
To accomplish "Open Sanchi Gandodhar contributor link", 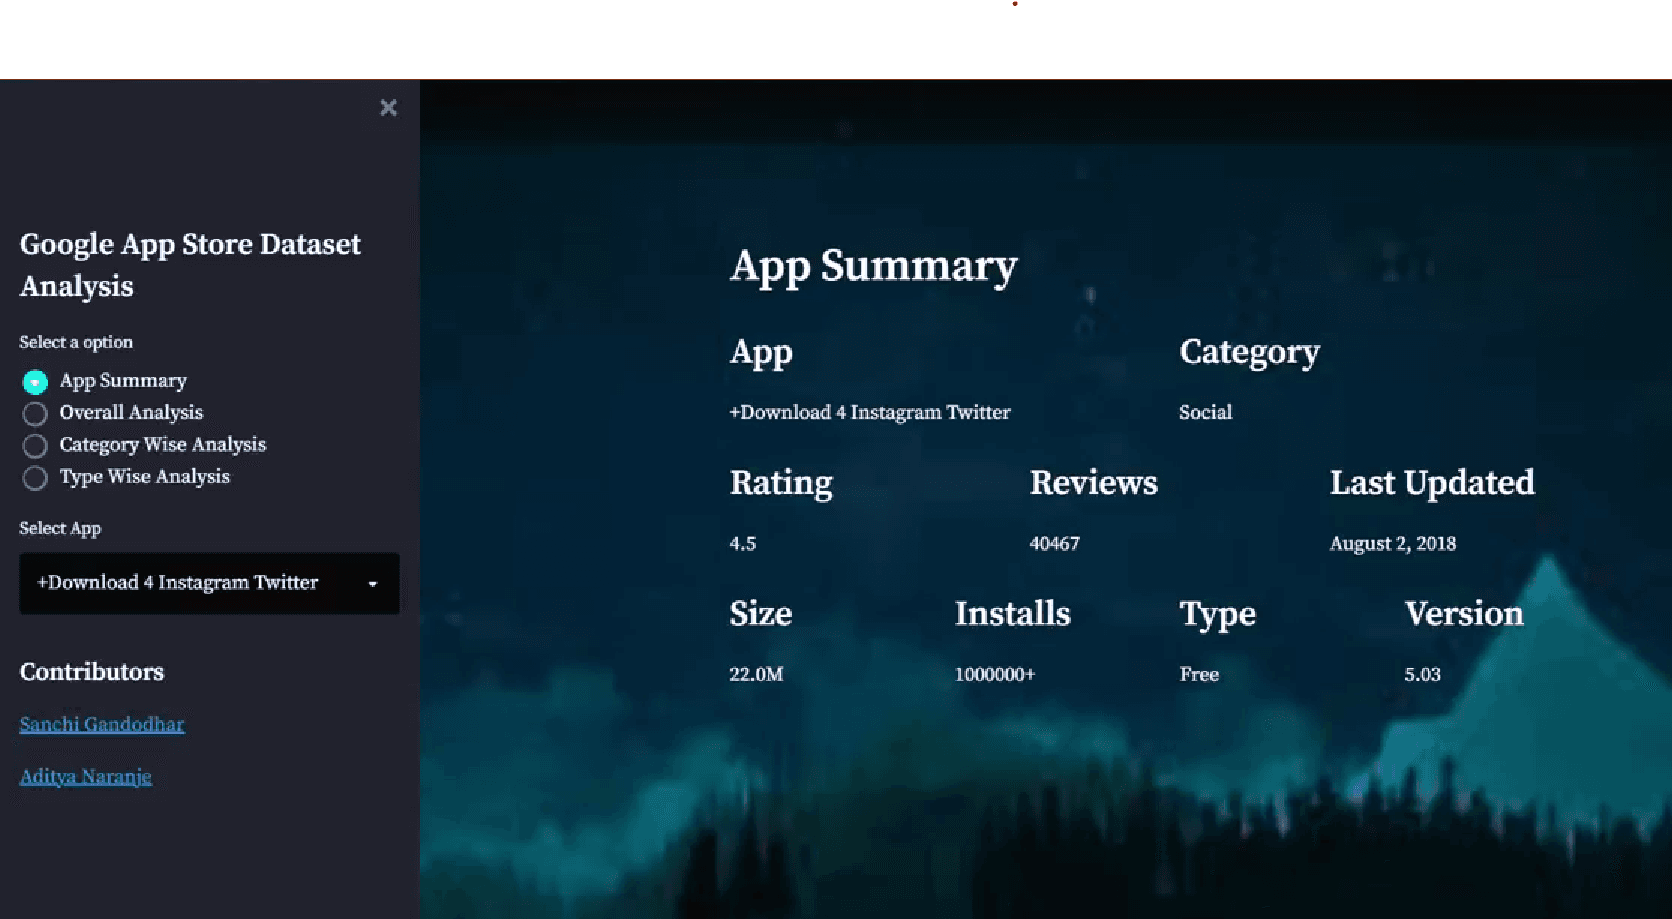I will point(102,724).
